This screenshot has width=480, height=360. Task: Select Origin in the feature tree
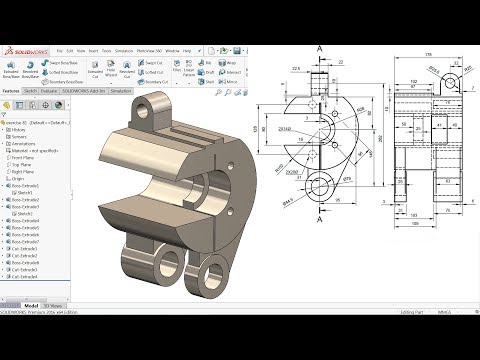tap(15, 179)
